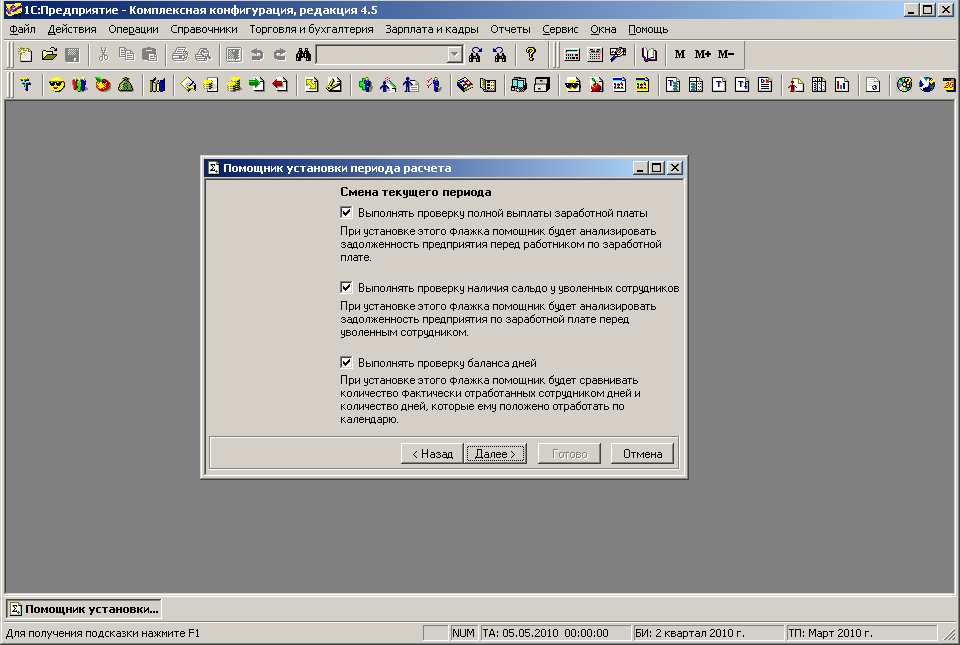Open the Помощь menu

(x=648, y=29)
